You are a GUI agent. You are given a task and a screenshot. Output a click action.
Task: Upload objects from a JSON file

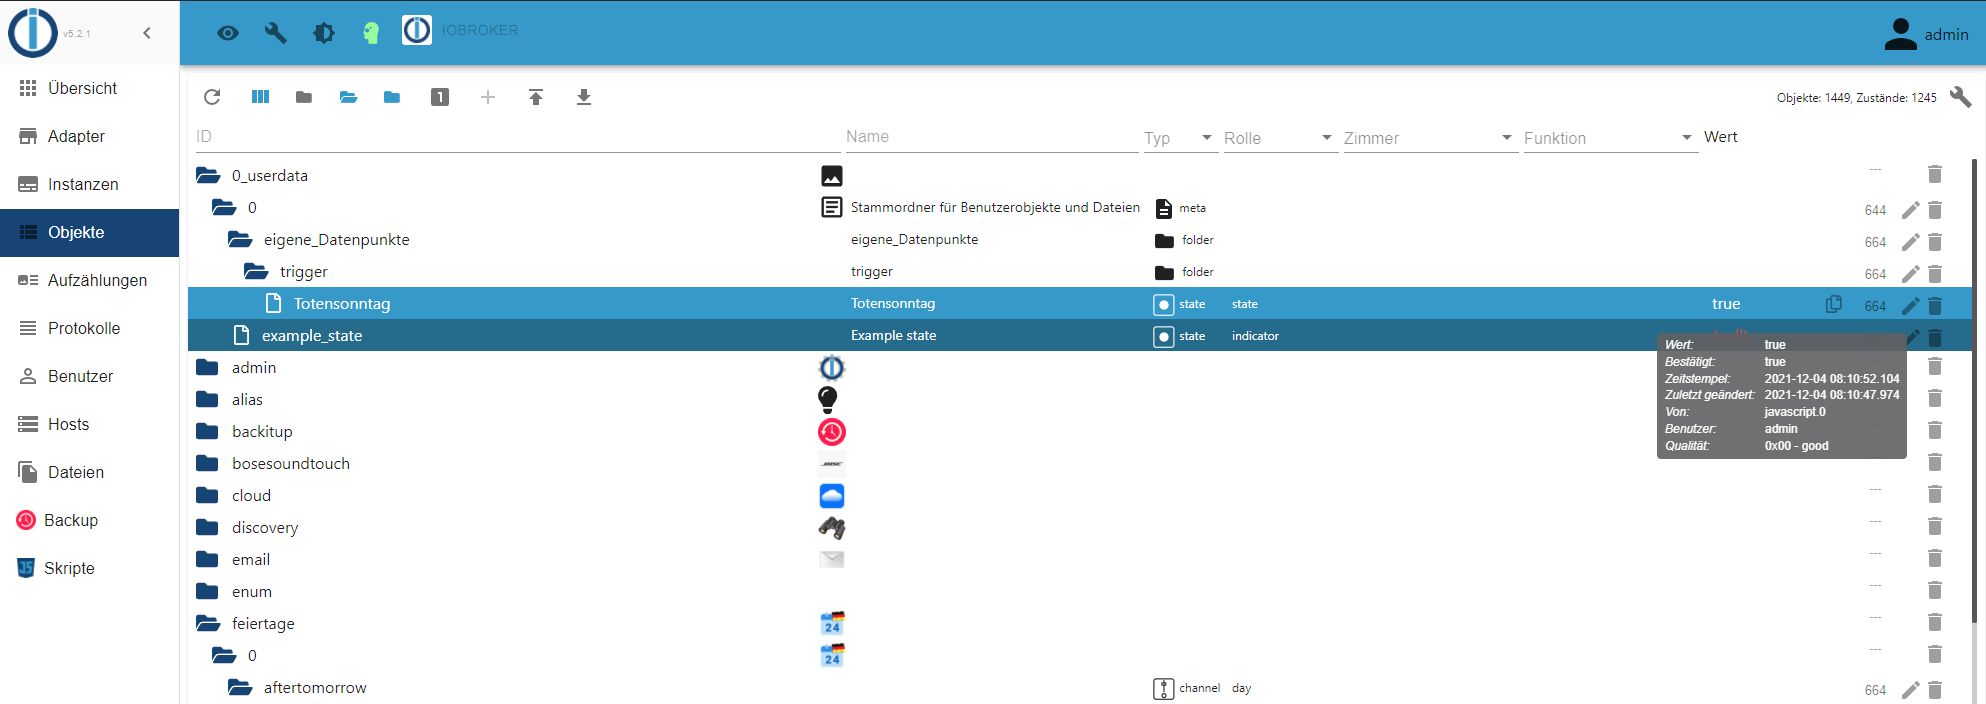pos(536,97)
